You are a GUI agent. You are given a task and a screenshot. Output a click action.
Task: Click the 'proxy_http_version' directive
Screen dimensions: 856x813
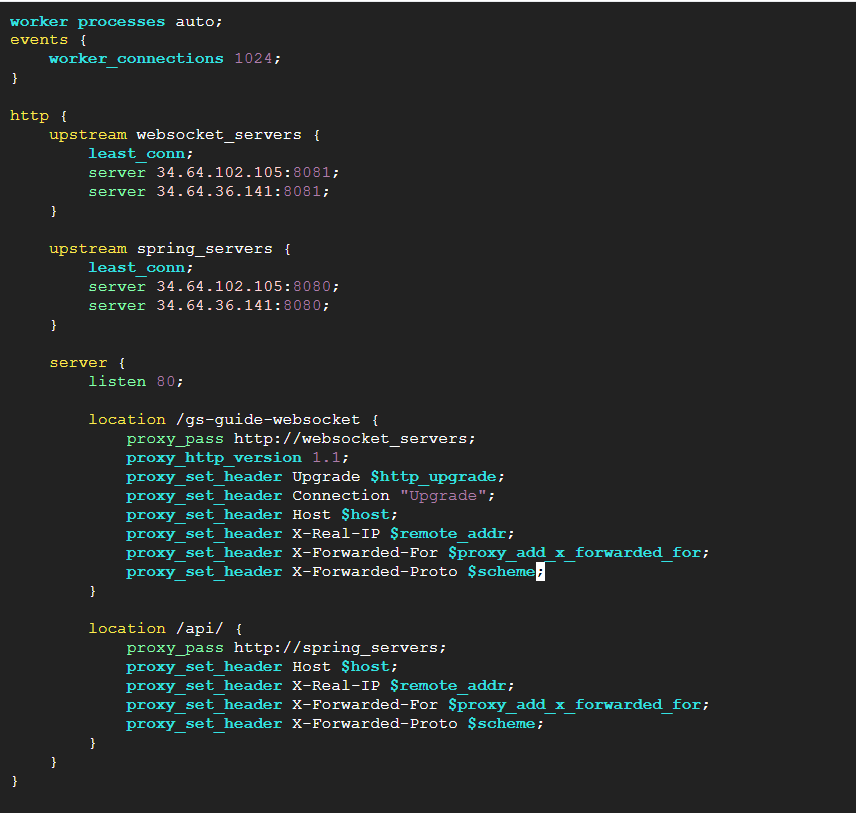coord(213,458)
